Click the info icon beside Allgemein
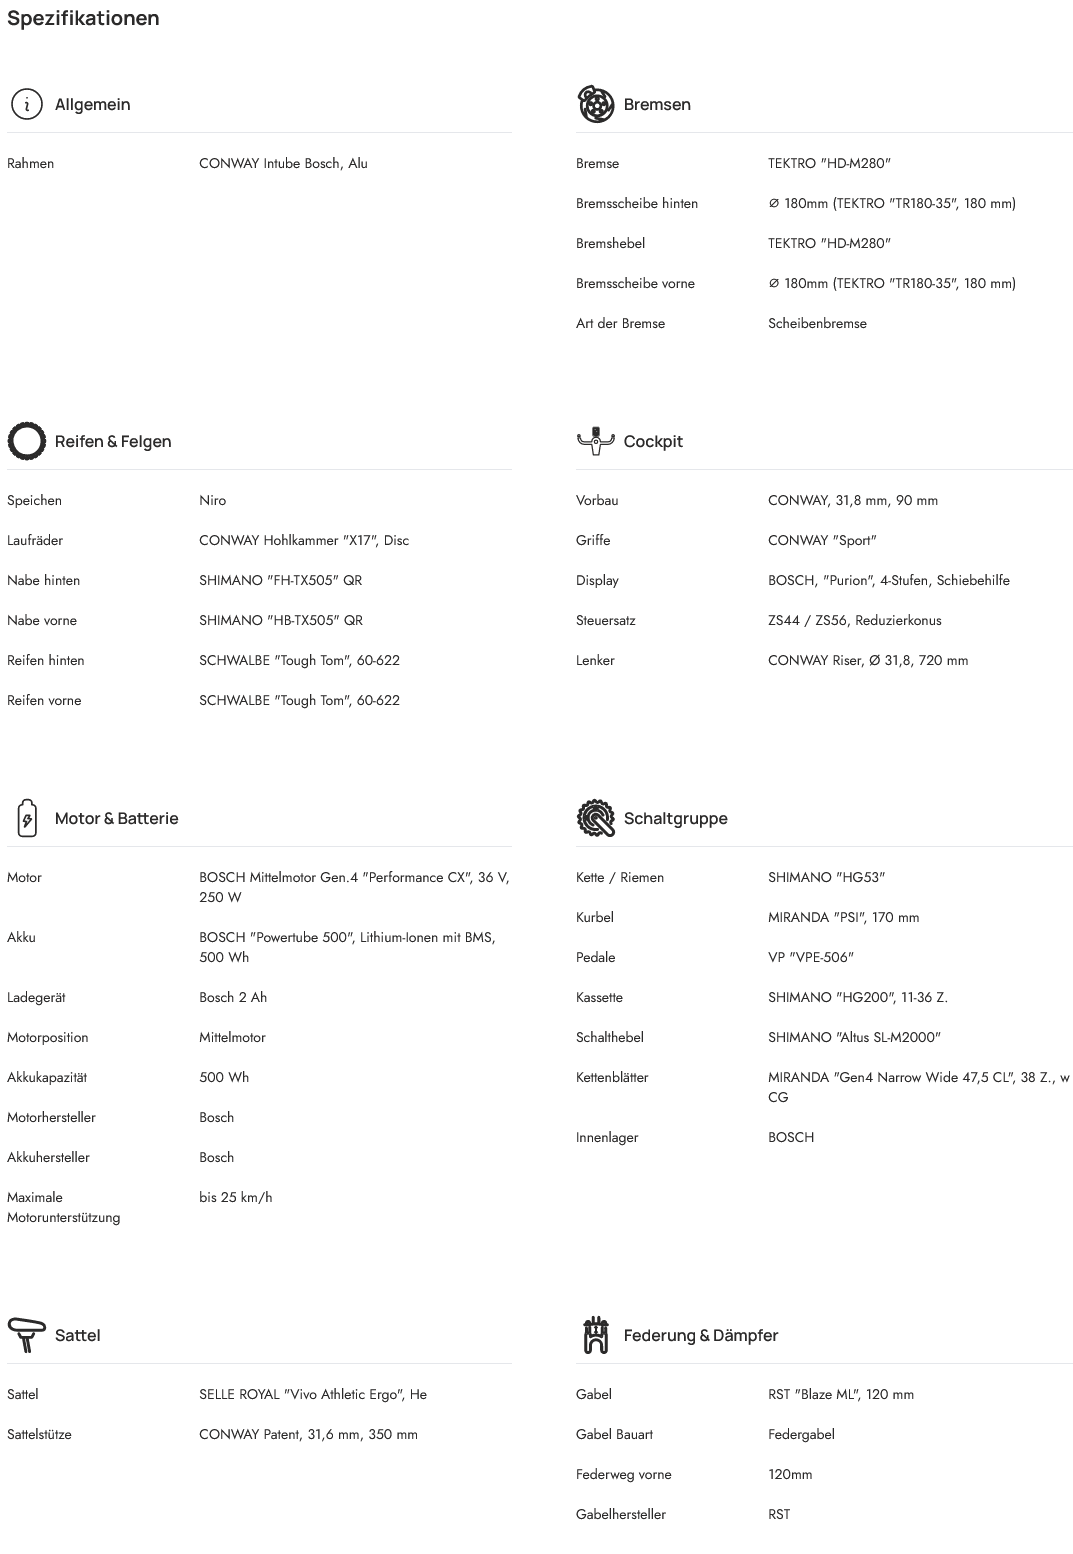 tap(27, 104)
